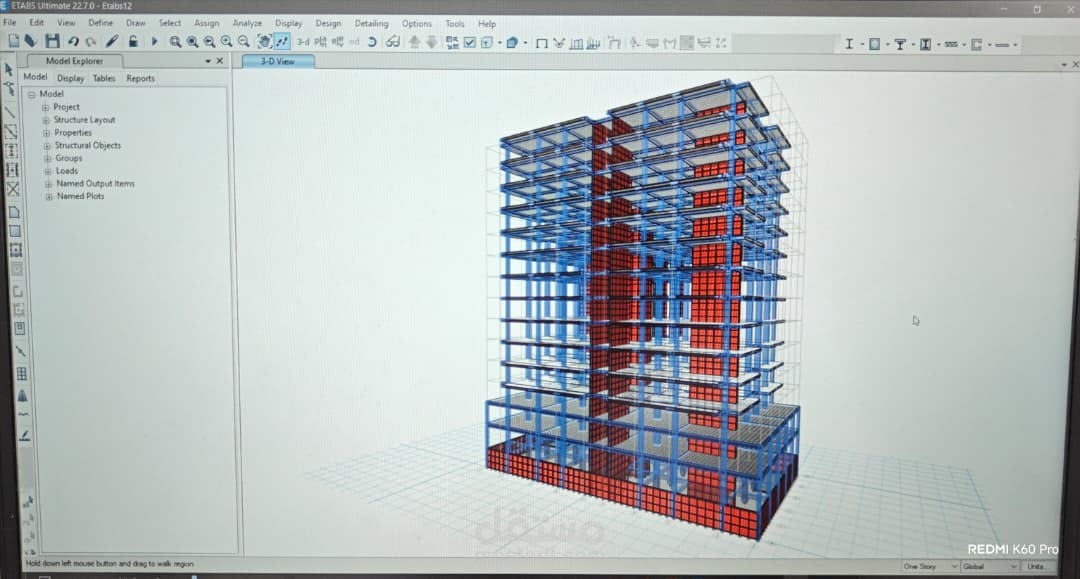
Task: Toggle the highlighted walk mode icon
Action: pos(282,42)
